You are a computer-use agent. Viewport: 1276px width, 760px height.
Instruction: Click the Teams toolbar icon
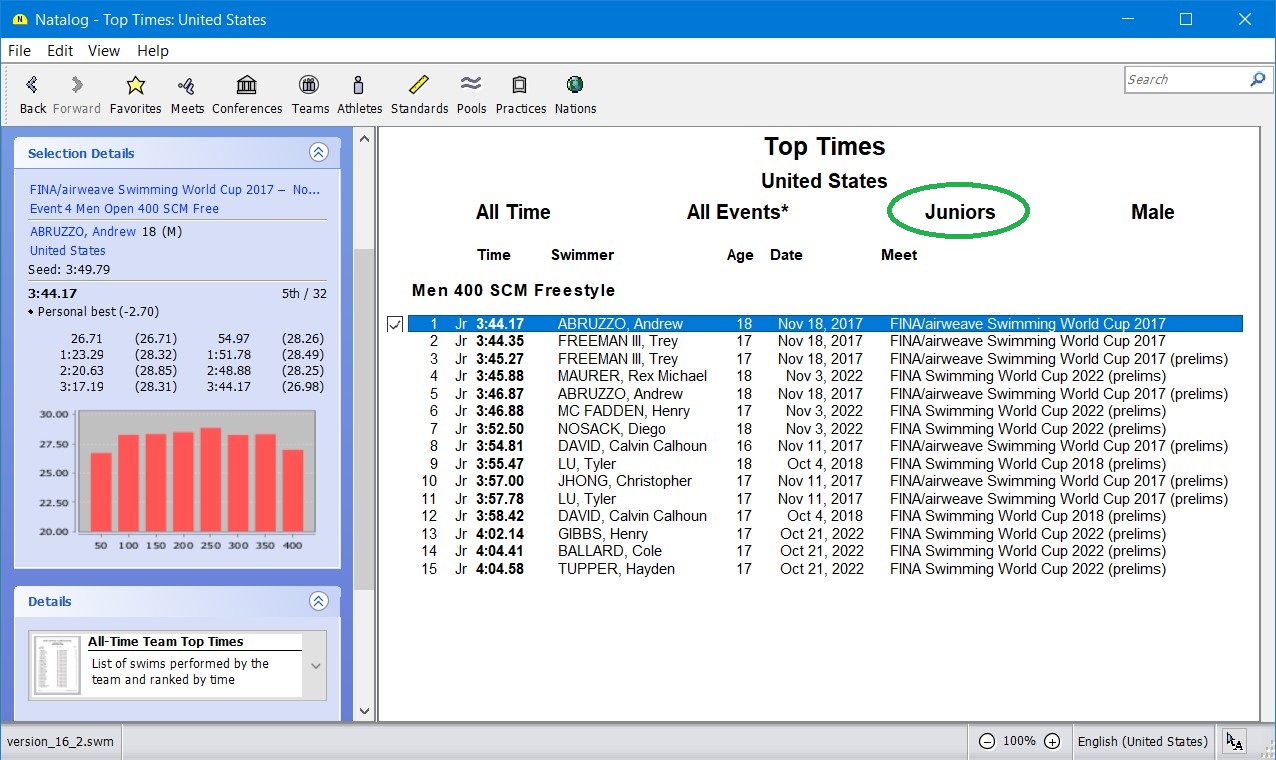[x=310, y=85]
